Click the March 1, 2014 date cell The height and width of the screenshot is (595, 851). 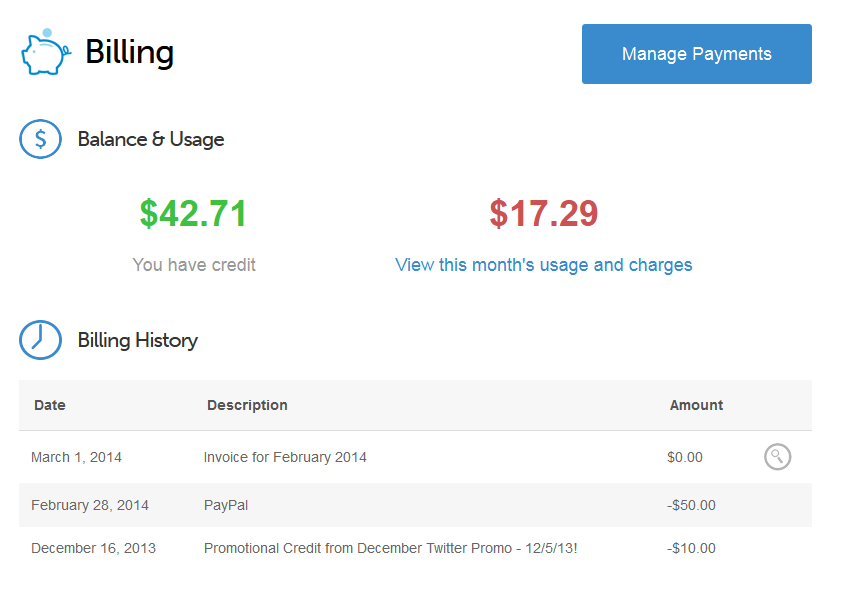[76, 457]
